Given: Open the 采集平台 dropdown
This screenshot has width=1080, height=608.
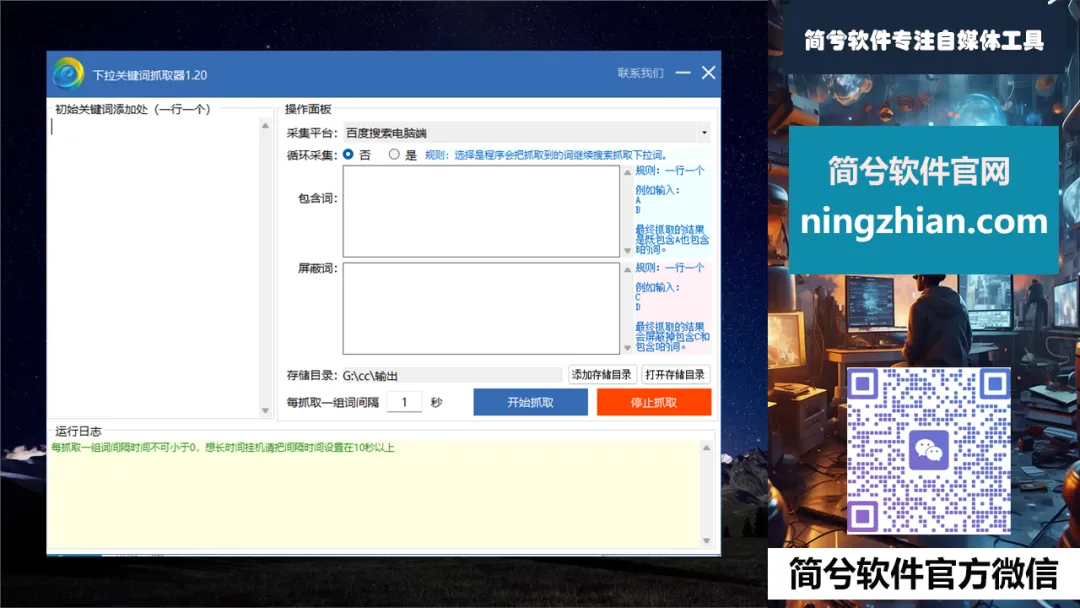Looking at the screenshot, I should 527,133.
